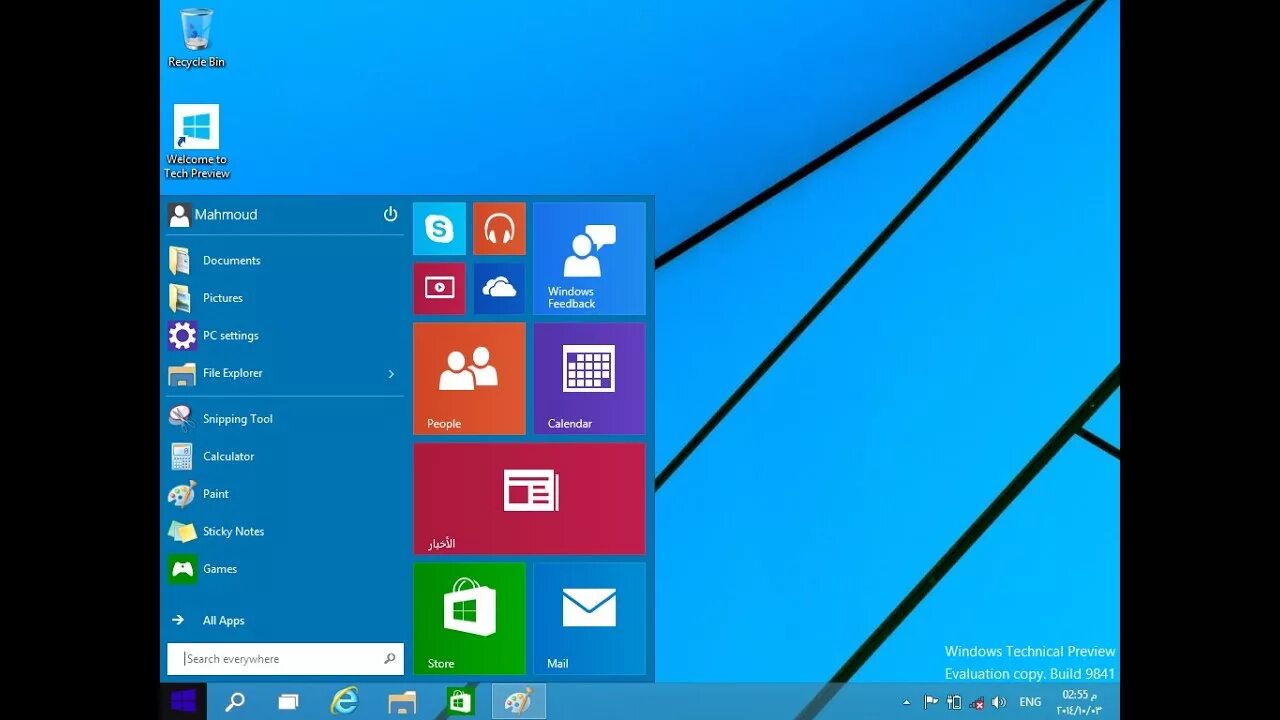Screen dimensions: 1280x720
Task: Launch Paint from Start menu
Action: [285, 494]
